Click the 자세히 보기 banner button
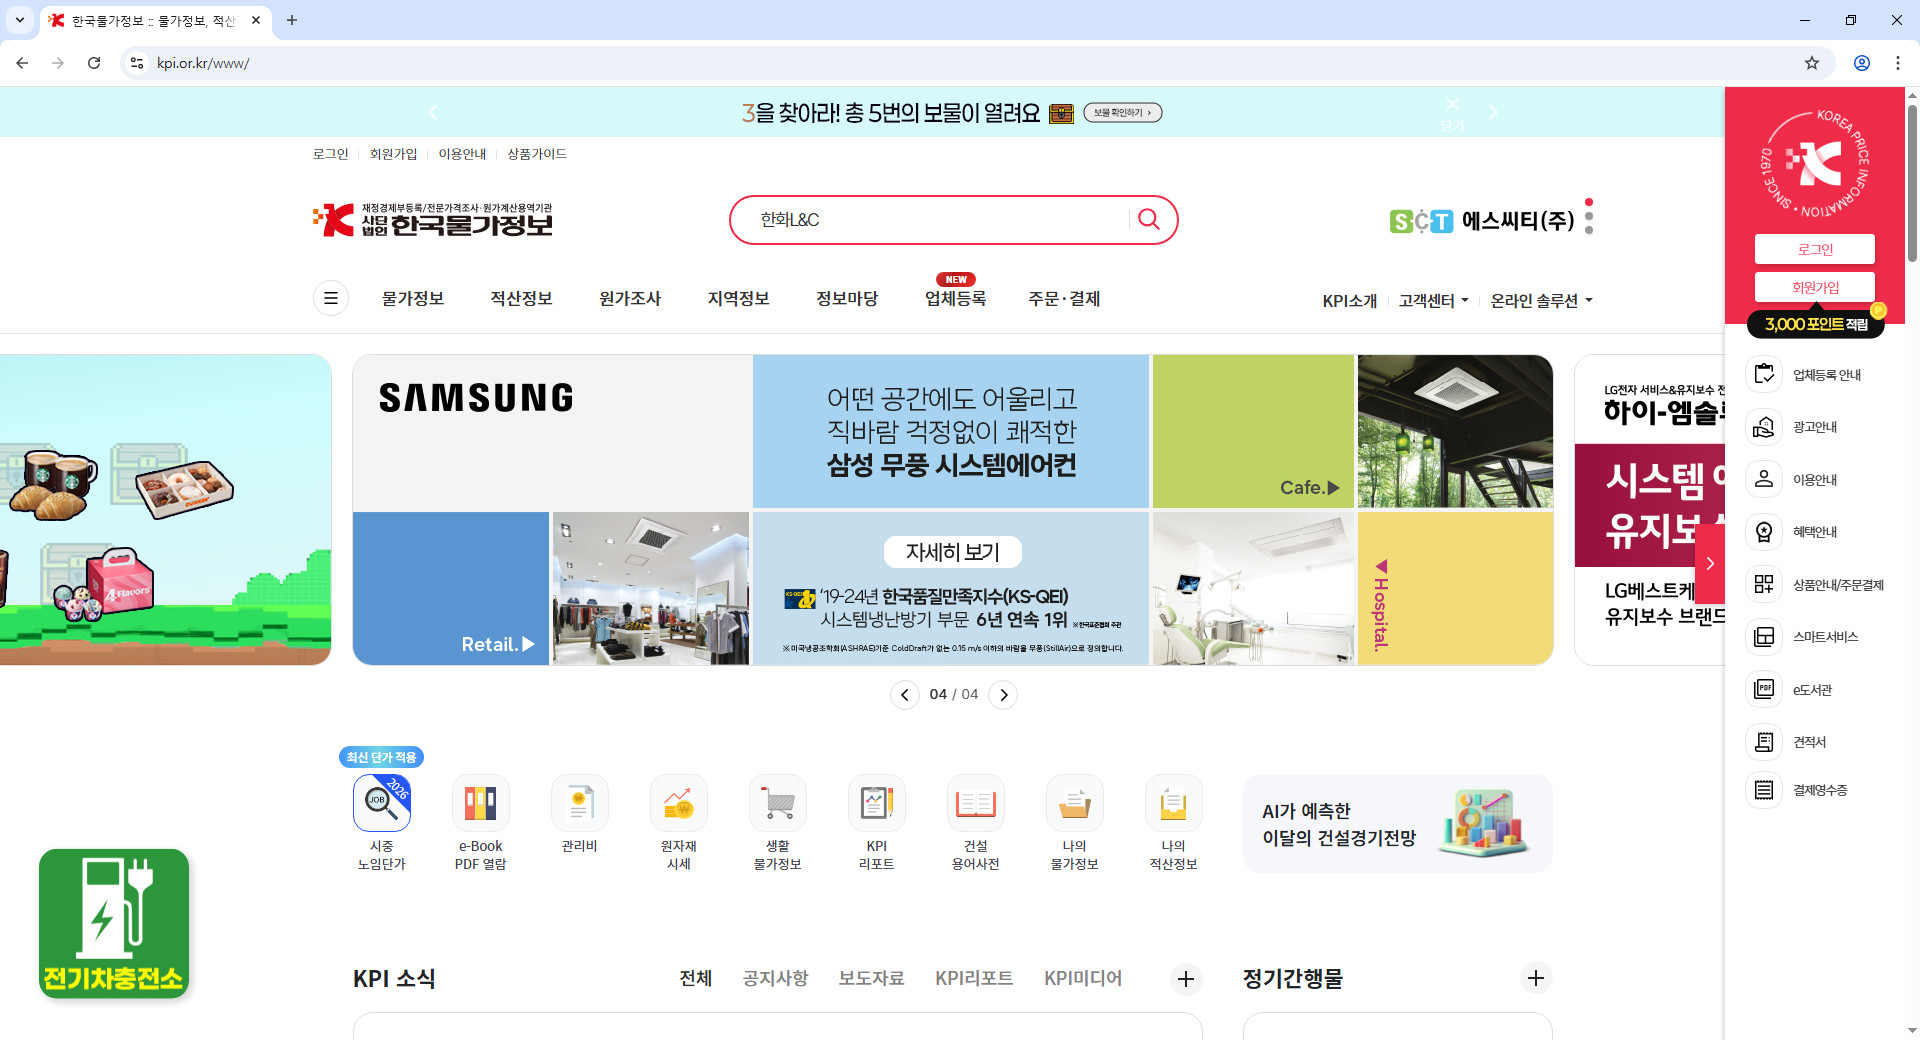The image size is (1920, 1040). pyautogui.click(x=953, y=552)
